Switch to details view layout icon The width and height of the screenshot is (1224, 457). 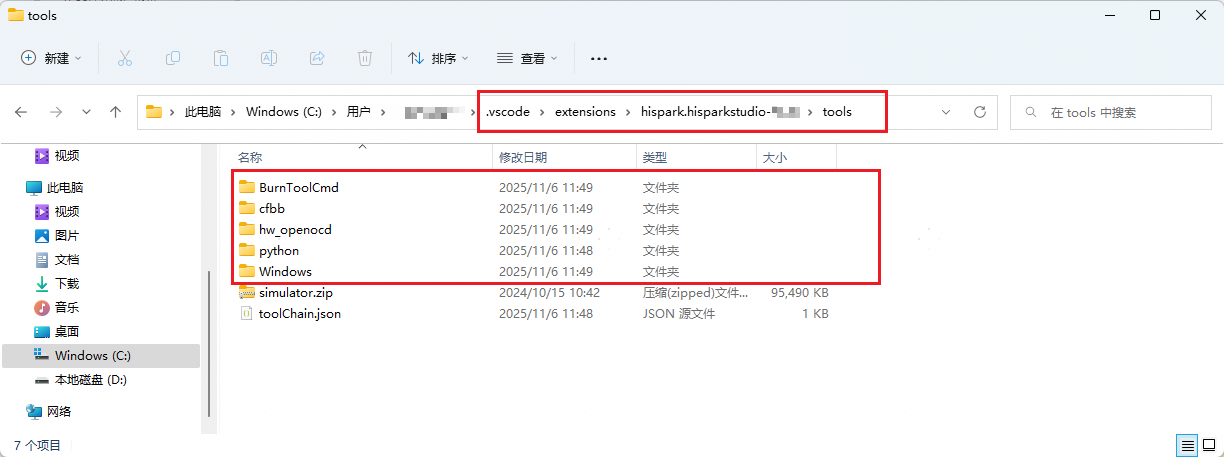[1186, 445]
